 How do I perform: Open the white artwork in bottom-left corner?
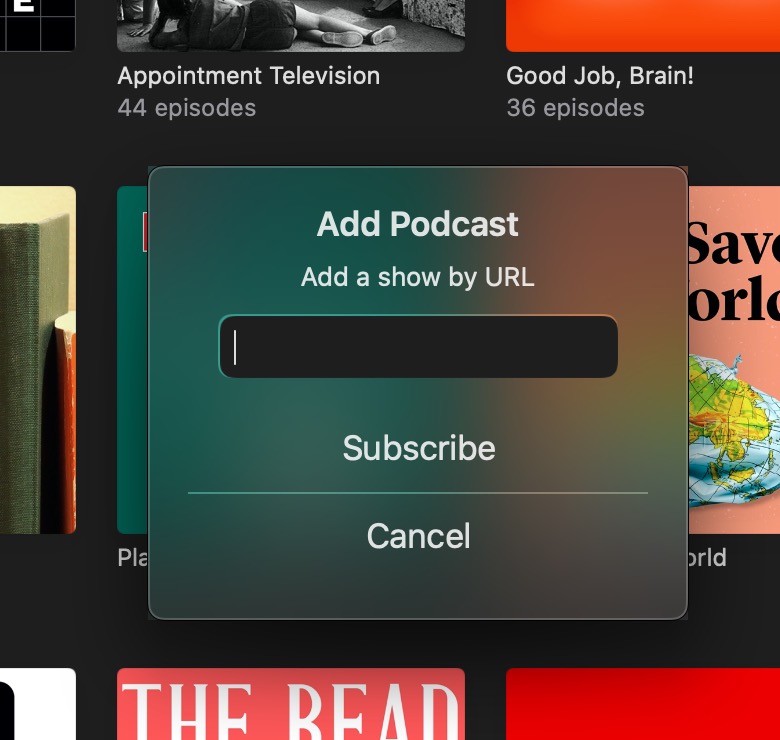coord(37,704)
